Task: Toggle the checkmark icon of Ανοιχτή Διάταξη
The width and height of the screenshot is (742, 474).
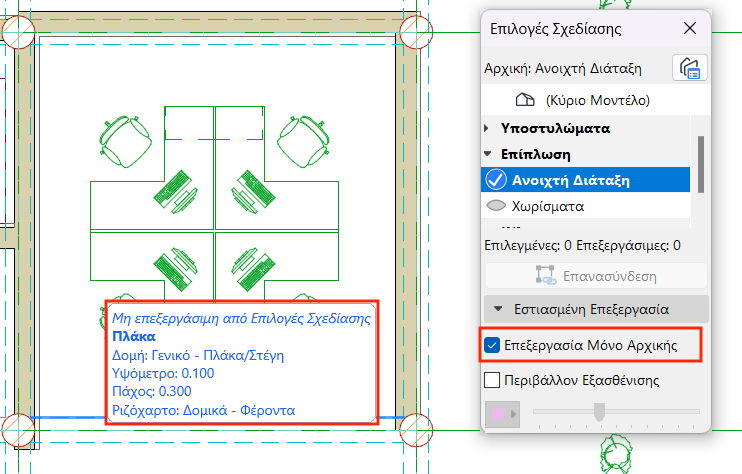Action: click(x=496, y=180)
